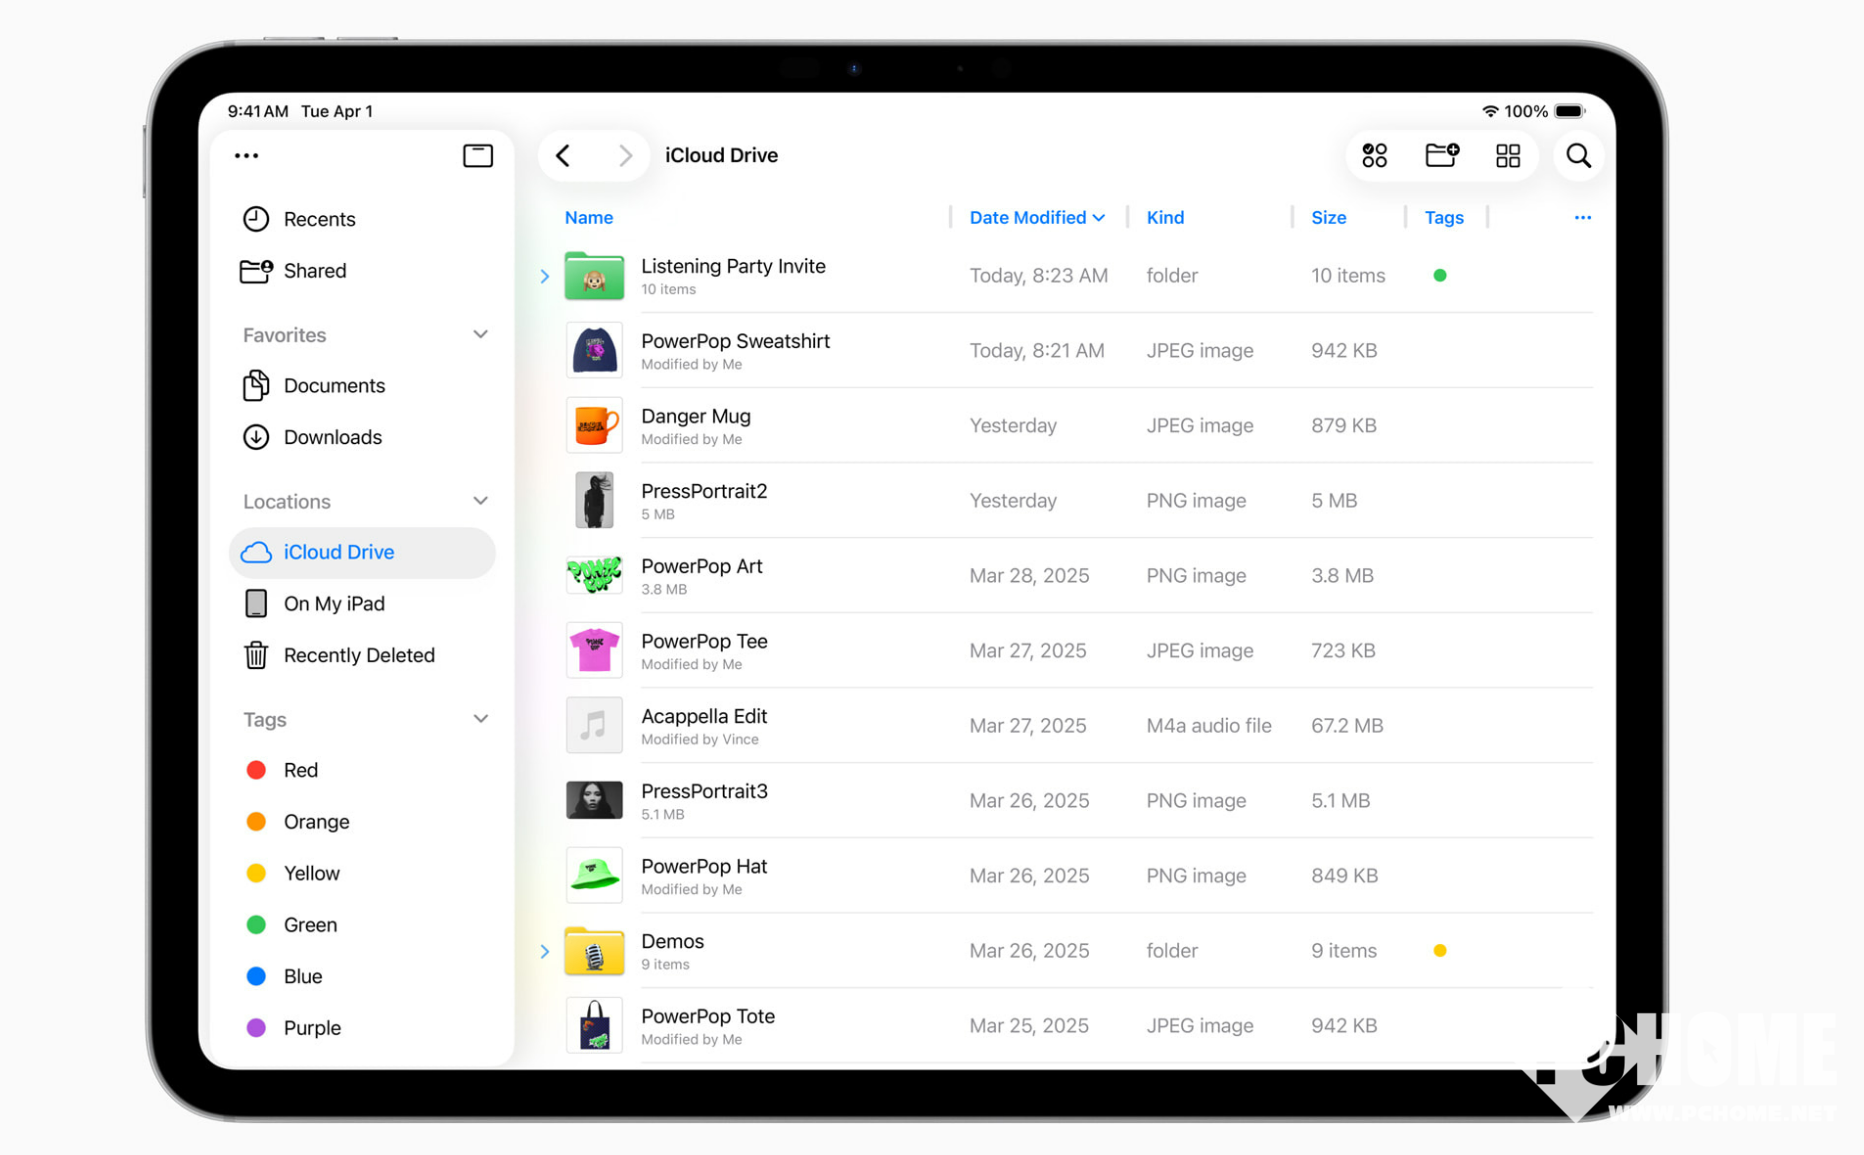The width and height of the screenshot is (1864, 1155).
Task: Select the 'Acappella Edit' file name
Action: pyautogui.click(x=703, y=716)
